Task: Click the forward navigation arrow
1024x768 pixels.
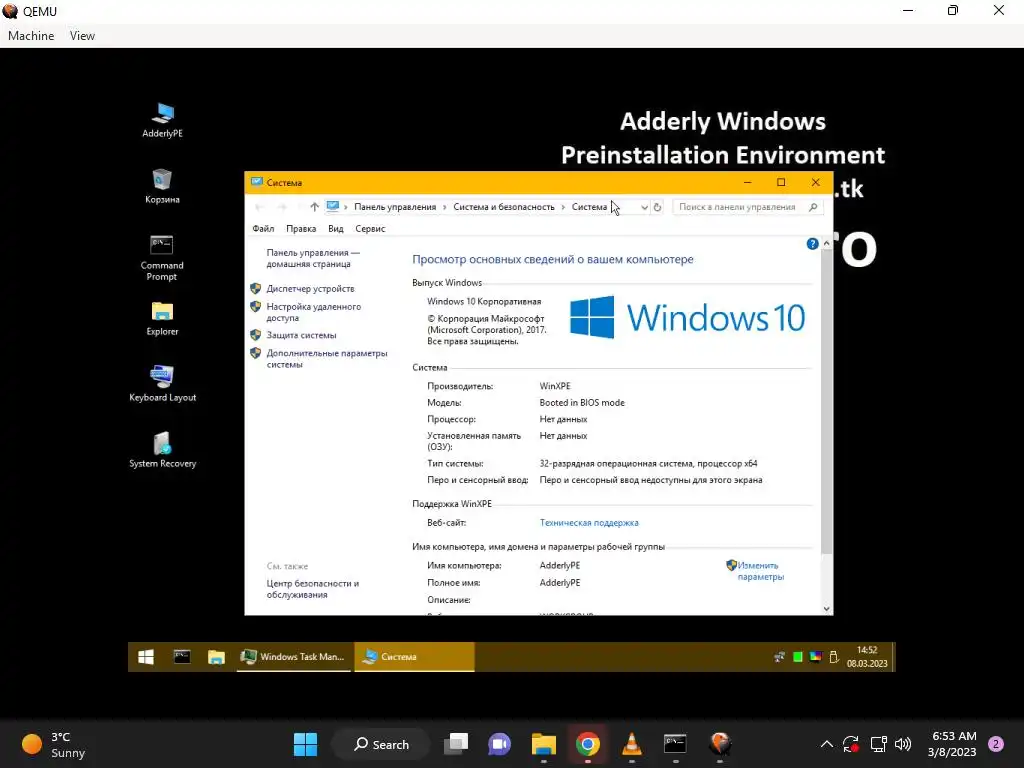Action: pos(282,207)
